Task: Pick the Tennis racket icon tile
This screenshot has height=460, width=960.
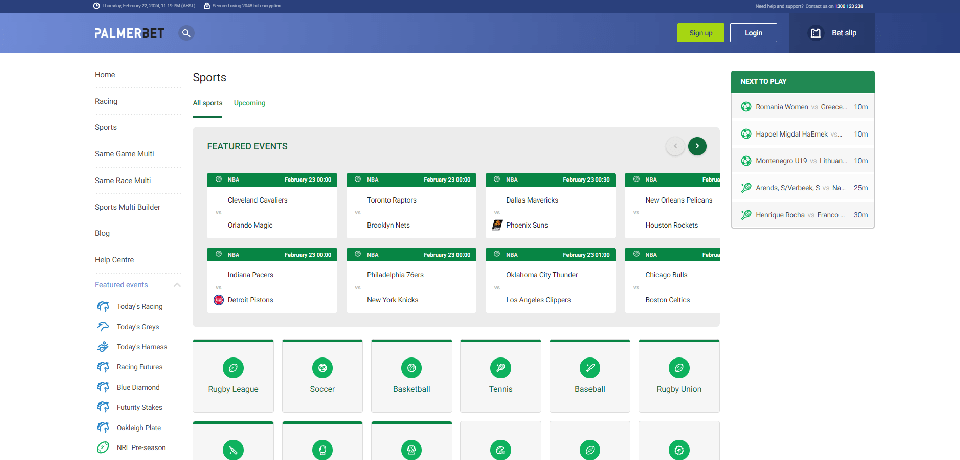Action: click(500, 367)
